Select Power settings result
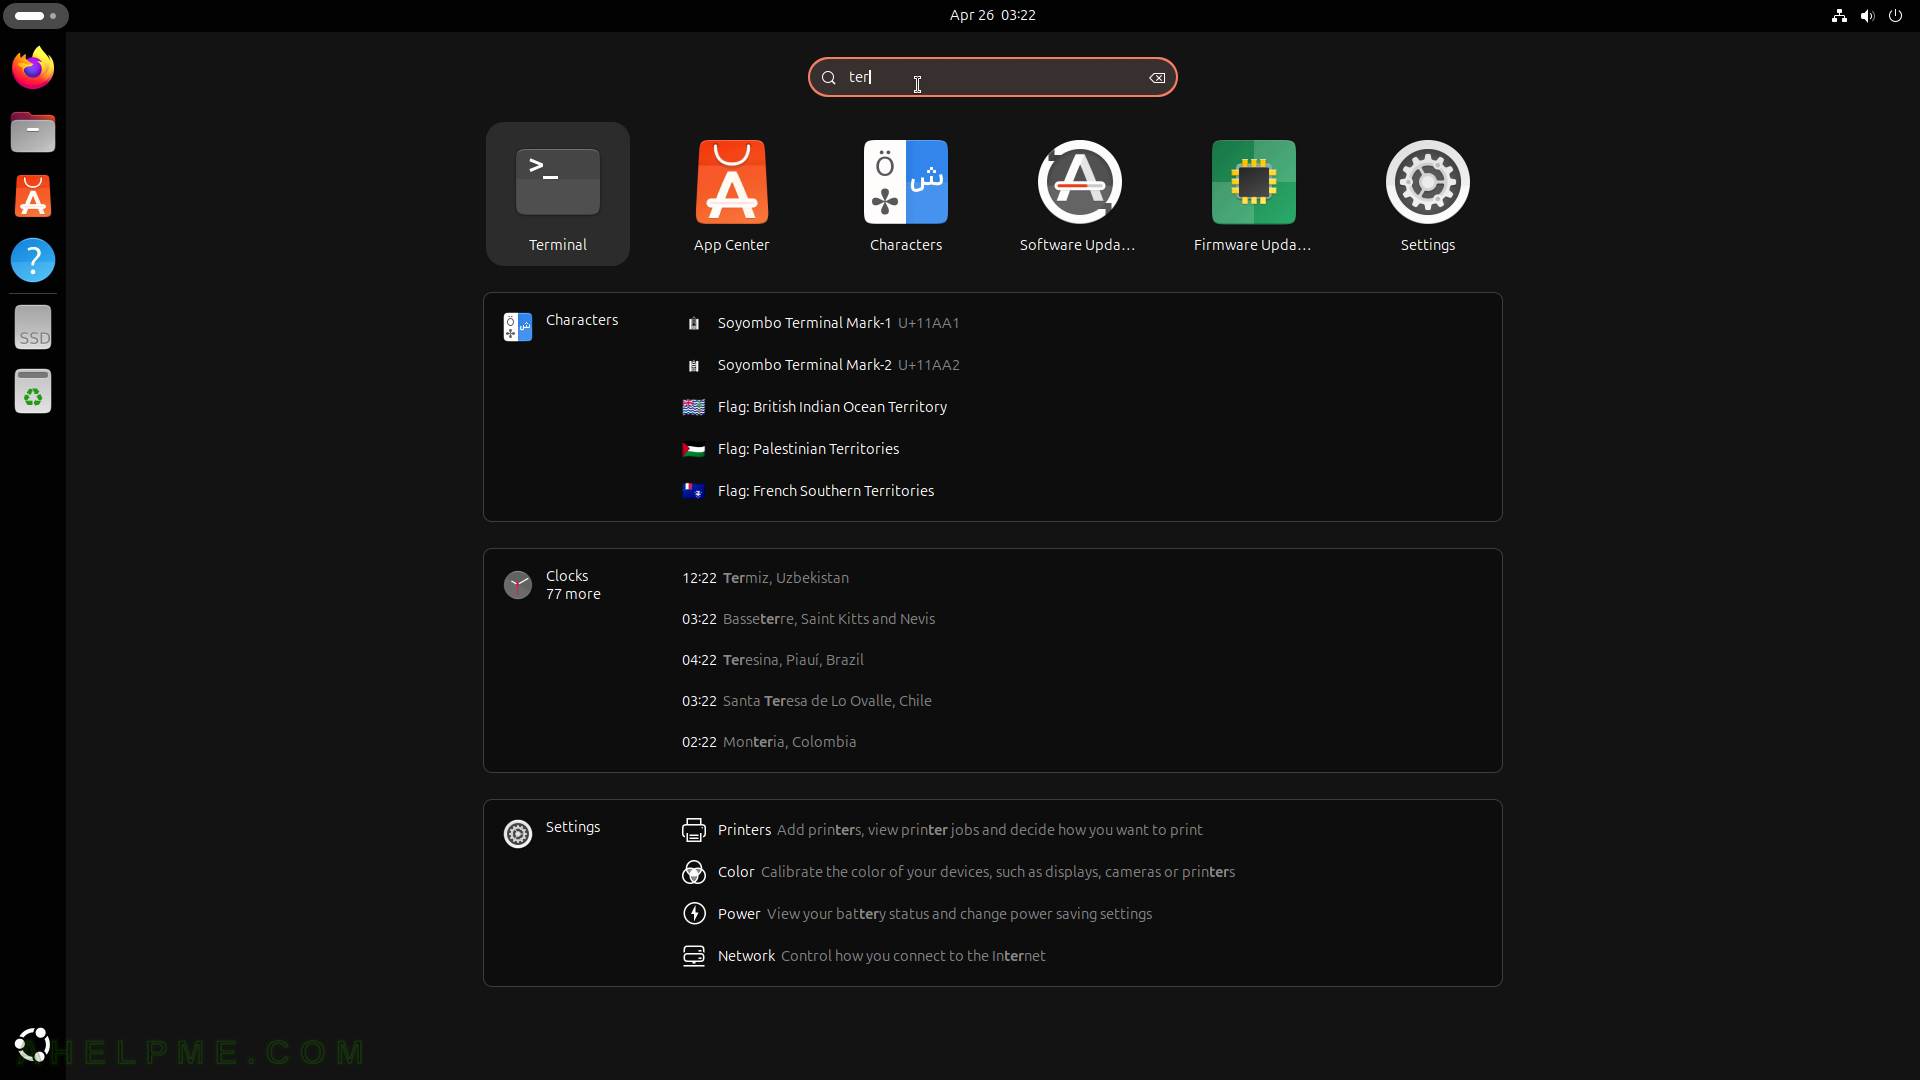This screenshot has width=1920, height=1080. [x=1084, y=914]
